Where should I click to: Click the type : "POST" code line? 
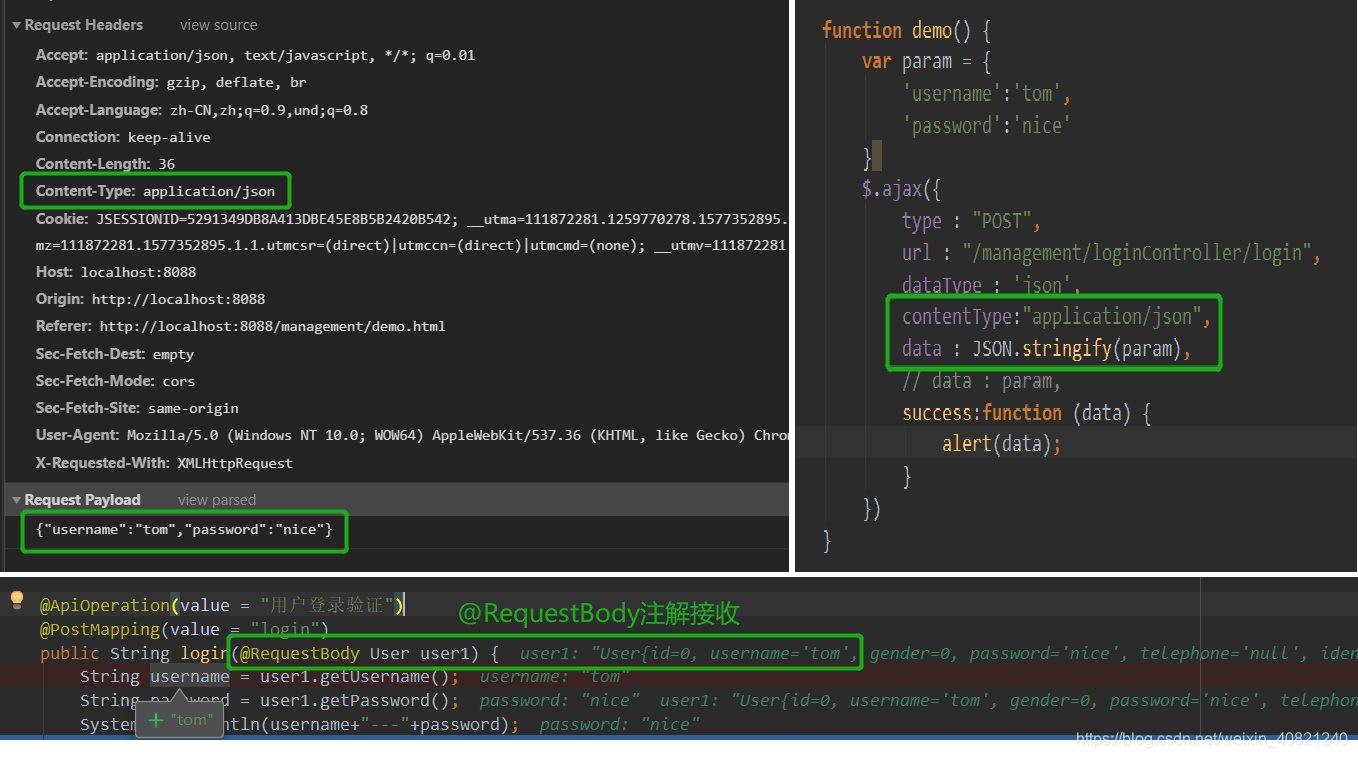pos(972,220)
